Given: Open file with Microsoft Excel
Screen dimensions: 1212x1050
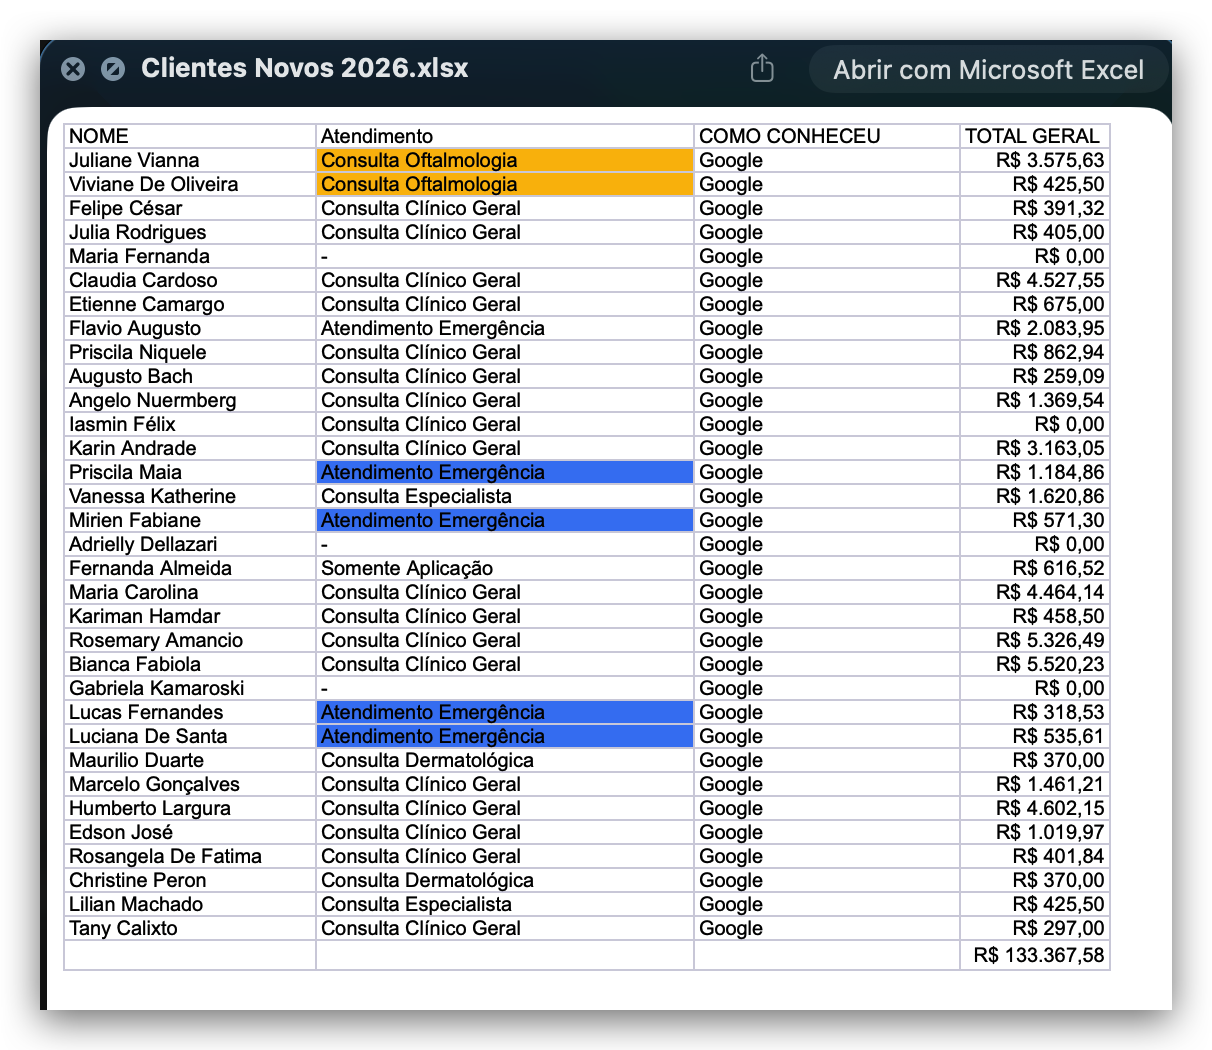Looking at the screenshot, I should (x=988, y=70).
